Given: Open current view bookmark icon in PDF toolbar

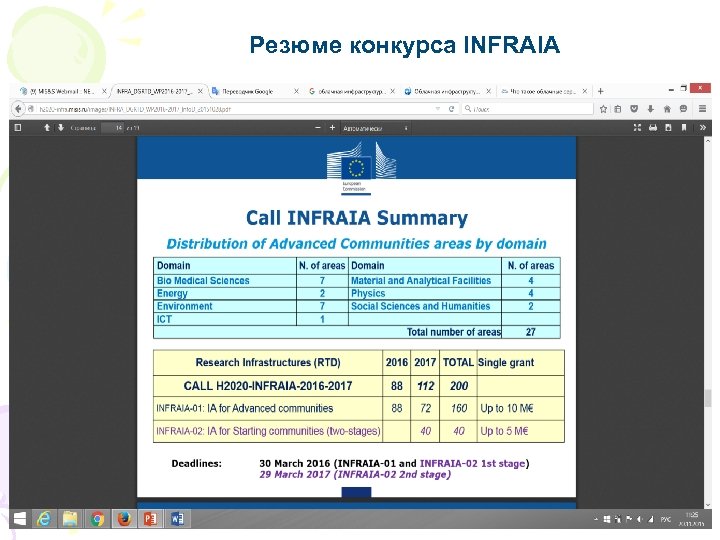Looking at the screenshot, I should 684,128.
